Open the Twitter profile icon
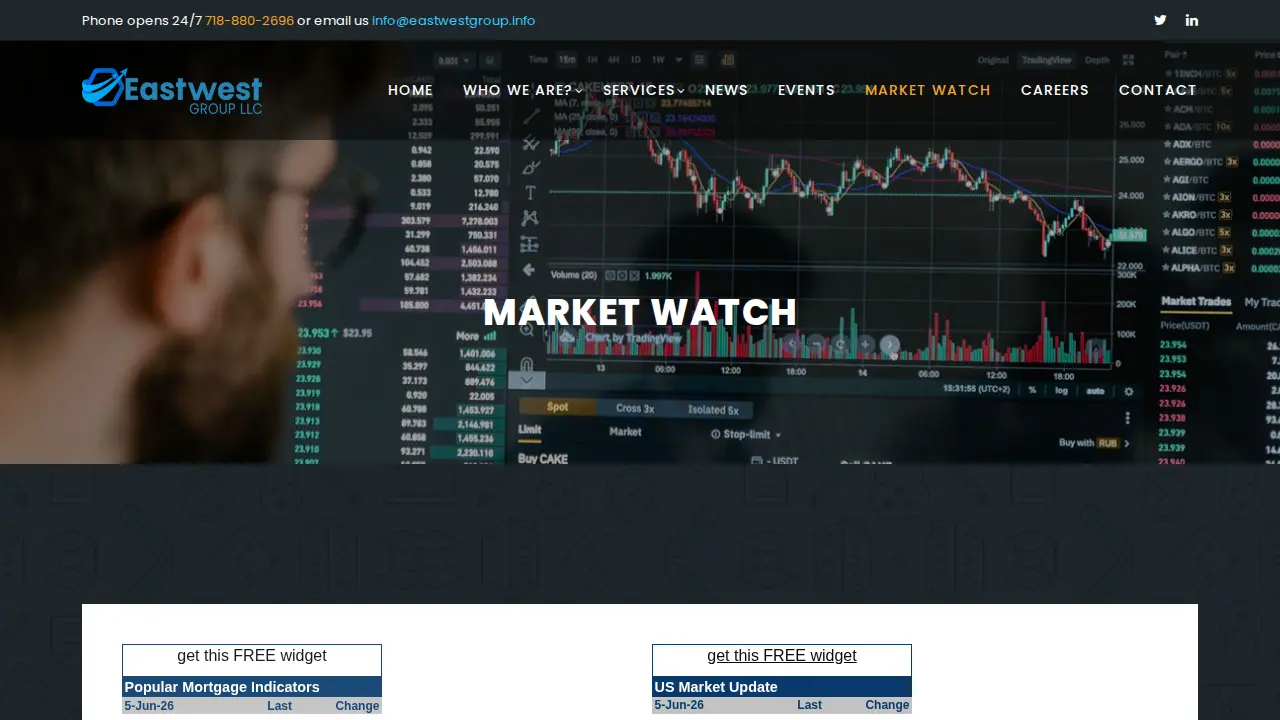 1160,20
